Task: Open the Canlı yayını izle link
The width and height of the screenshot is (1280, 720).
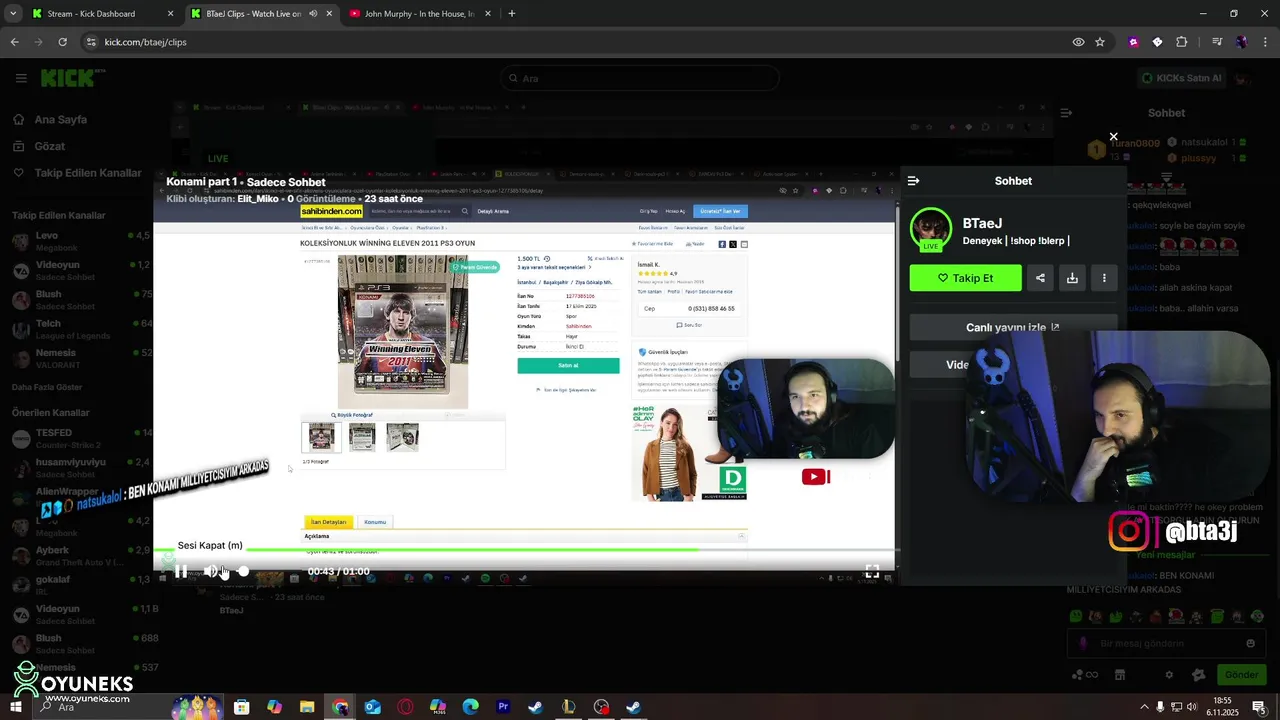Action: (x=1012, y=327)
